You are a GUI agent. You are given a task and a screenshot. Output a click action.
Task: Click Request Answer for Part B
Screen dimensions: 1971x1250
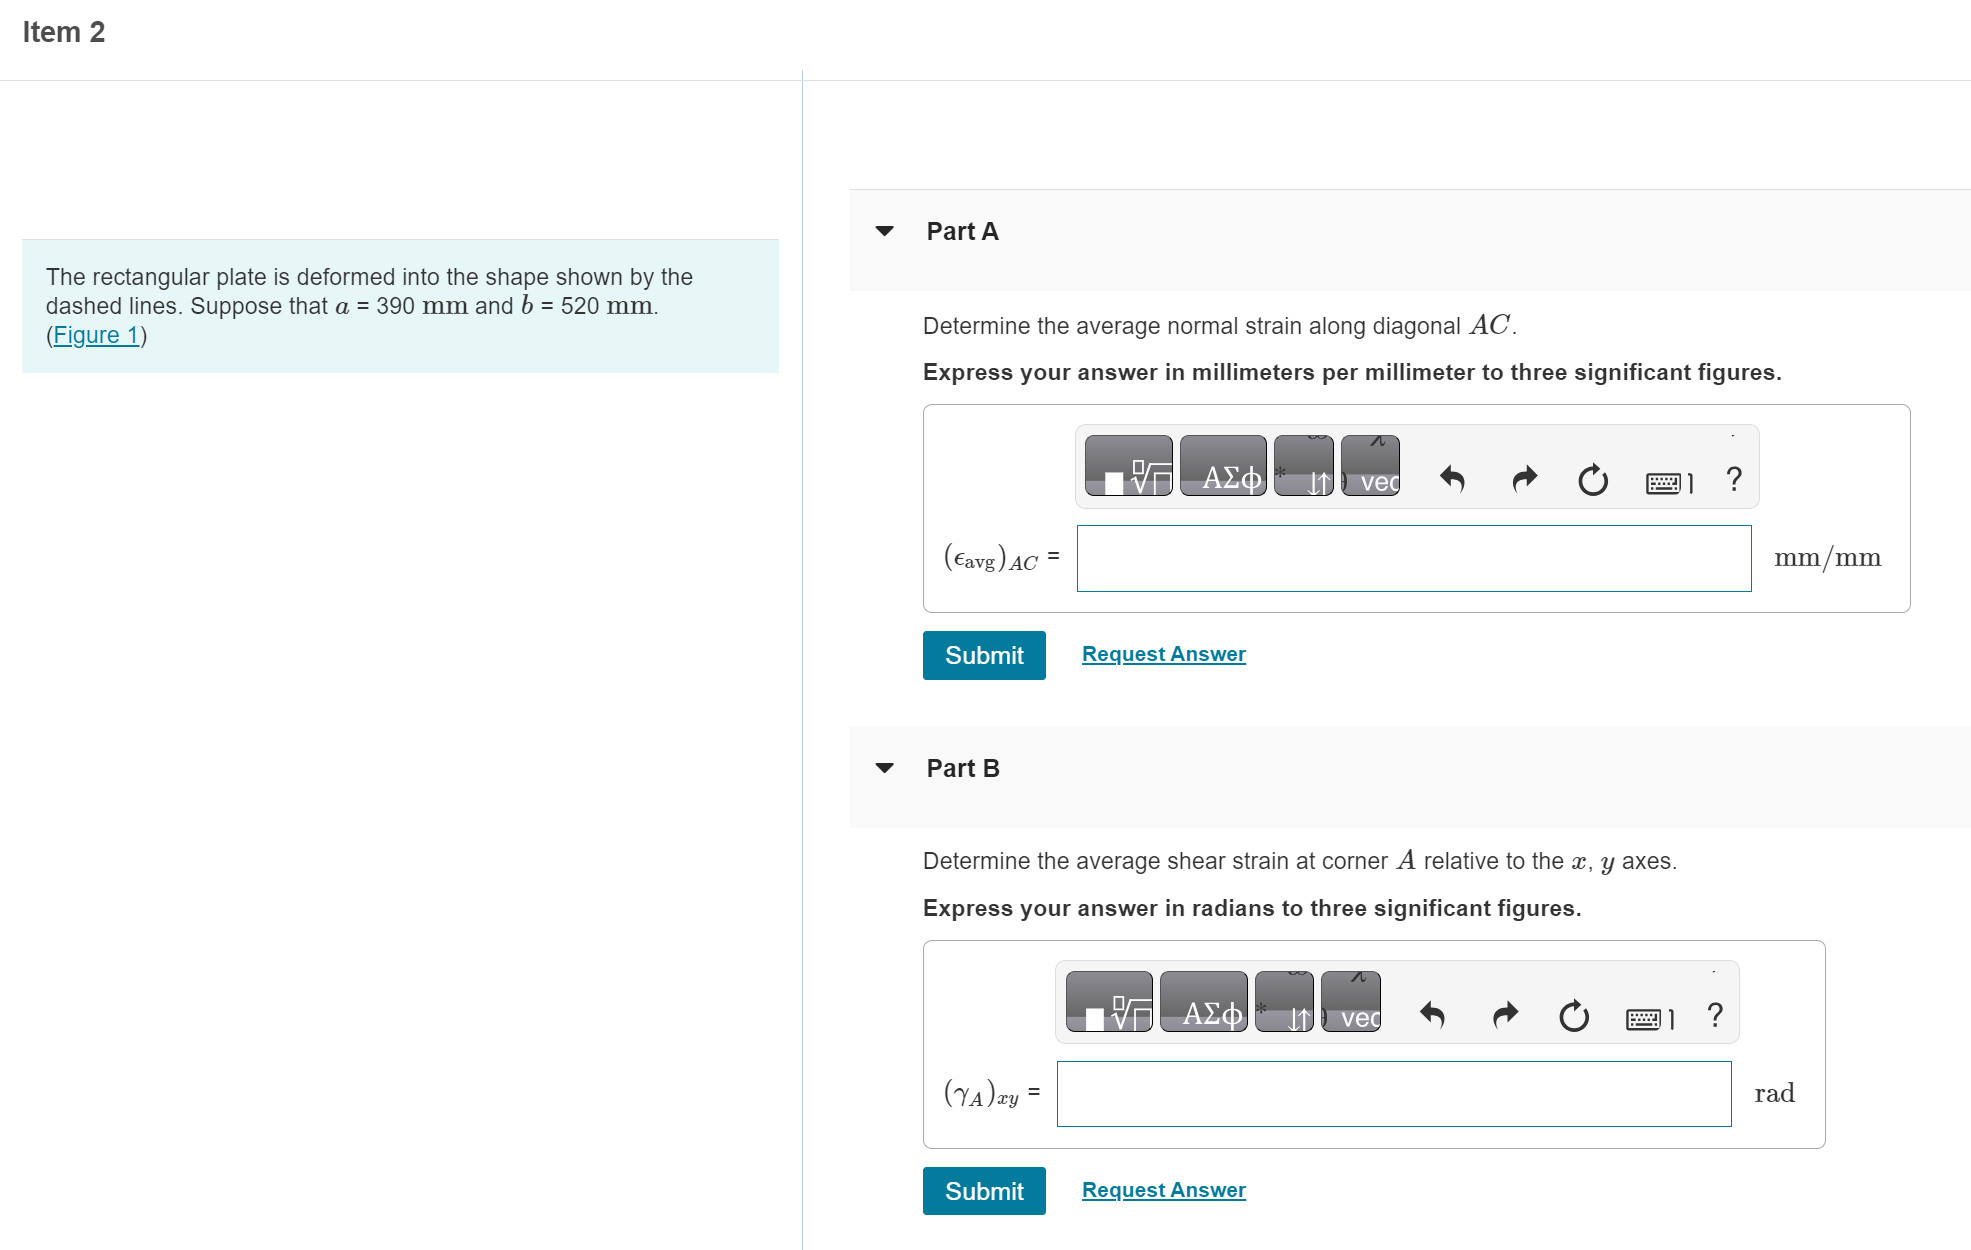(1163, 1190)
